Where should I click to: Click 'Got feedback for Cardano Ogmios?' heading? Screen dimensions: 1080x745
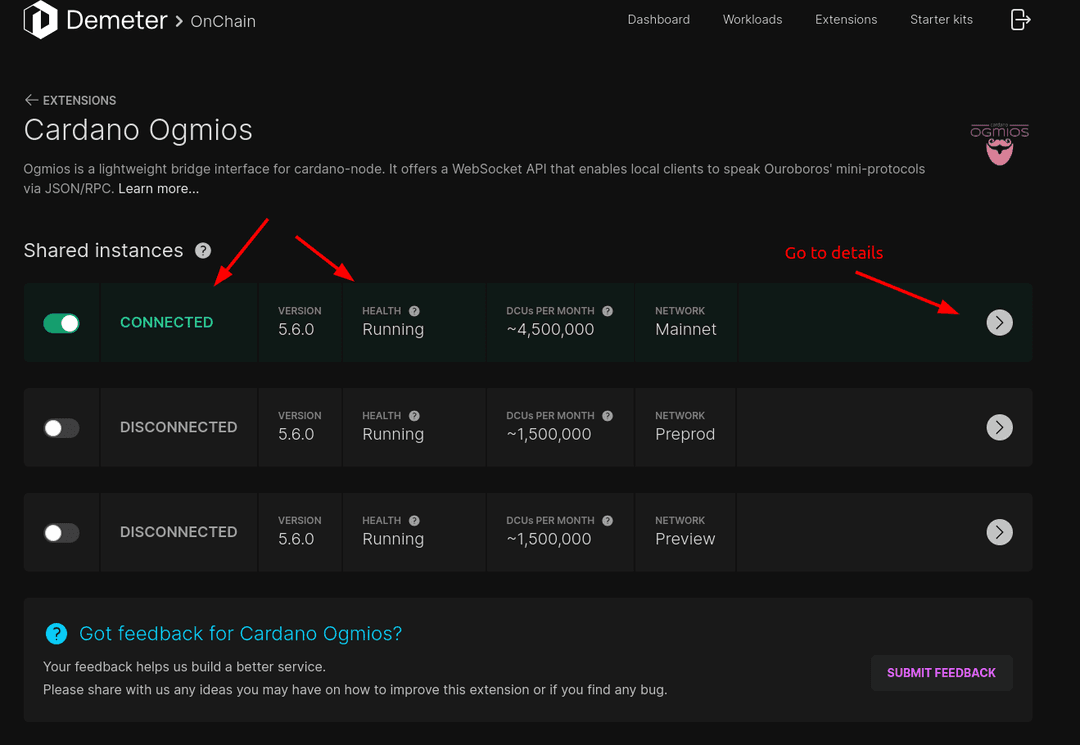point(240,633)
